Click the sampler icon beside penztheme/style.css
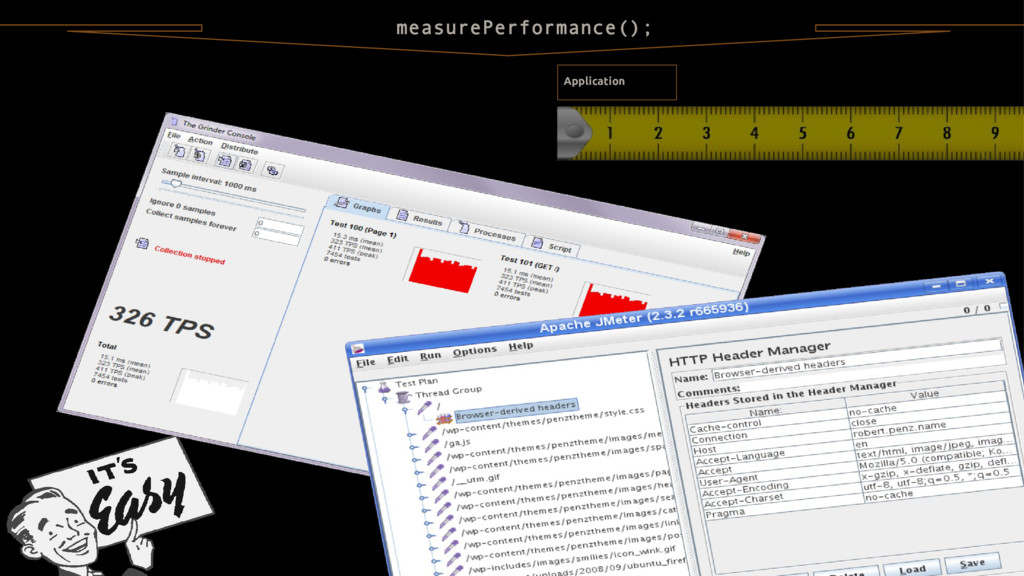 click(429, 432)
